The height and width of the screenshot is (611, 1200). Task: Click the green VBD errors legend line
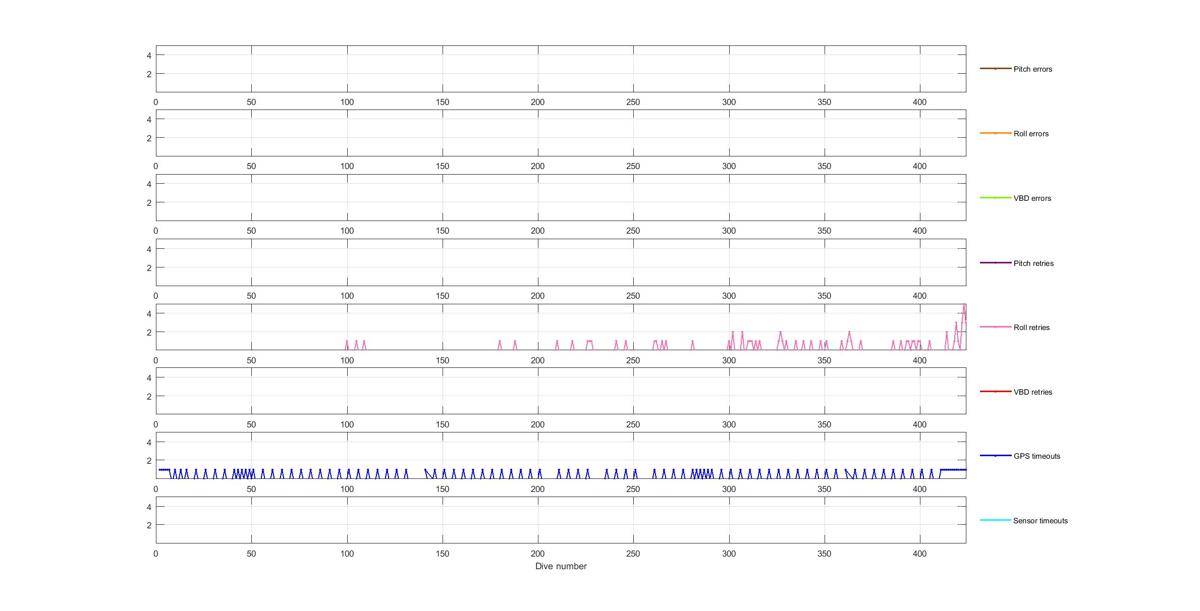click(x=995, y=198)
